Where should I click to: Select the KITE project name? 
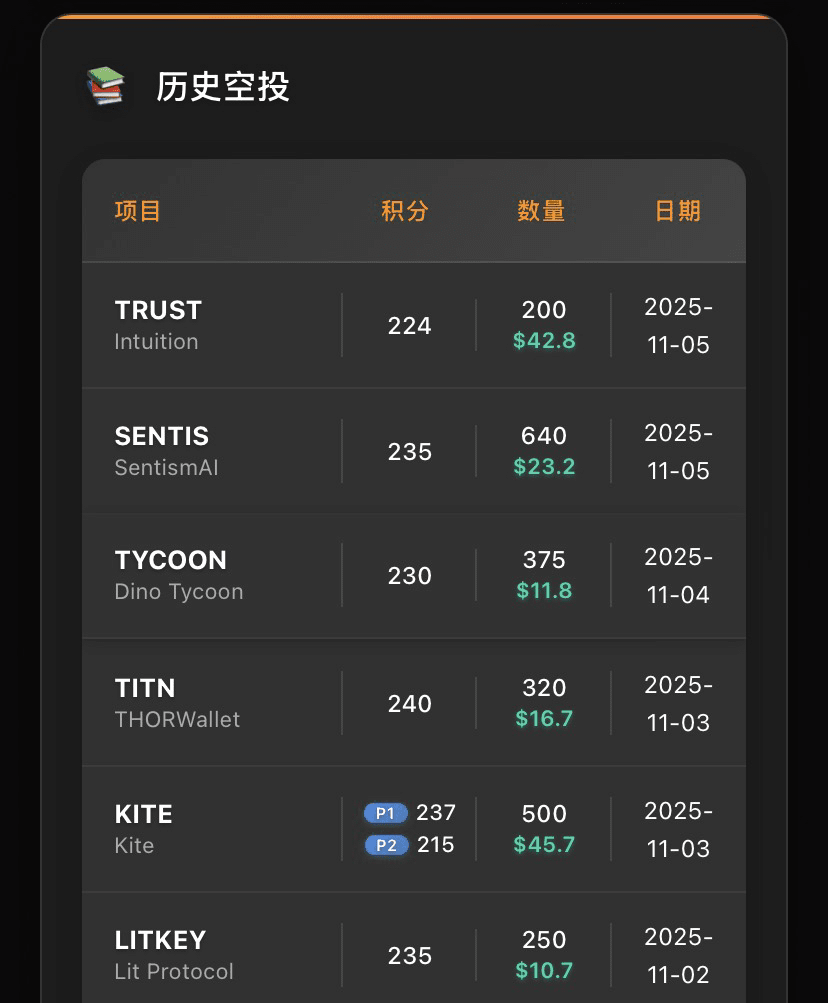coord(144,814)
